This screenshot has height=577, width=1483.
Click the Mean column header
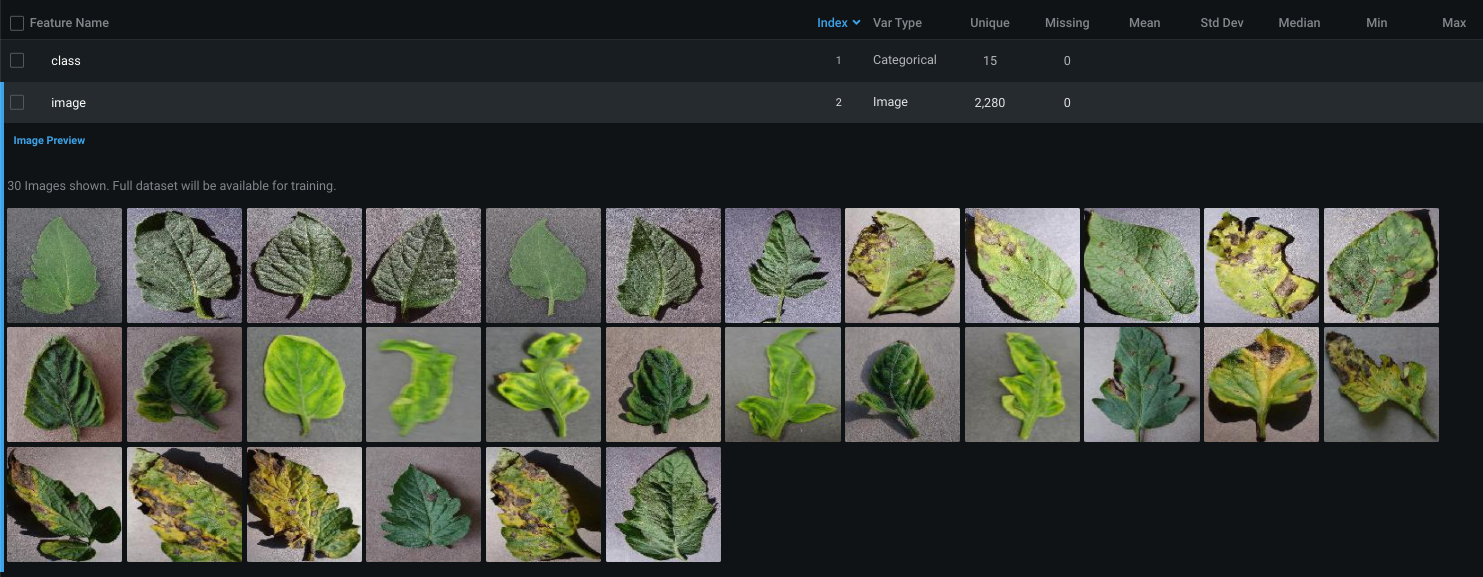1144,23
